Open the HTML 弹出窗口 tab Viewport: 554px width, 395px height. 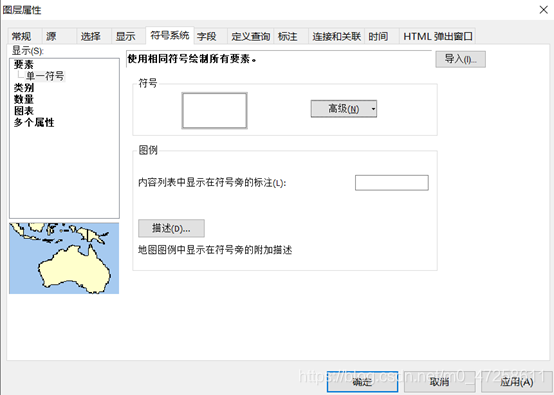pyautogui.click(x=437, y=36)
